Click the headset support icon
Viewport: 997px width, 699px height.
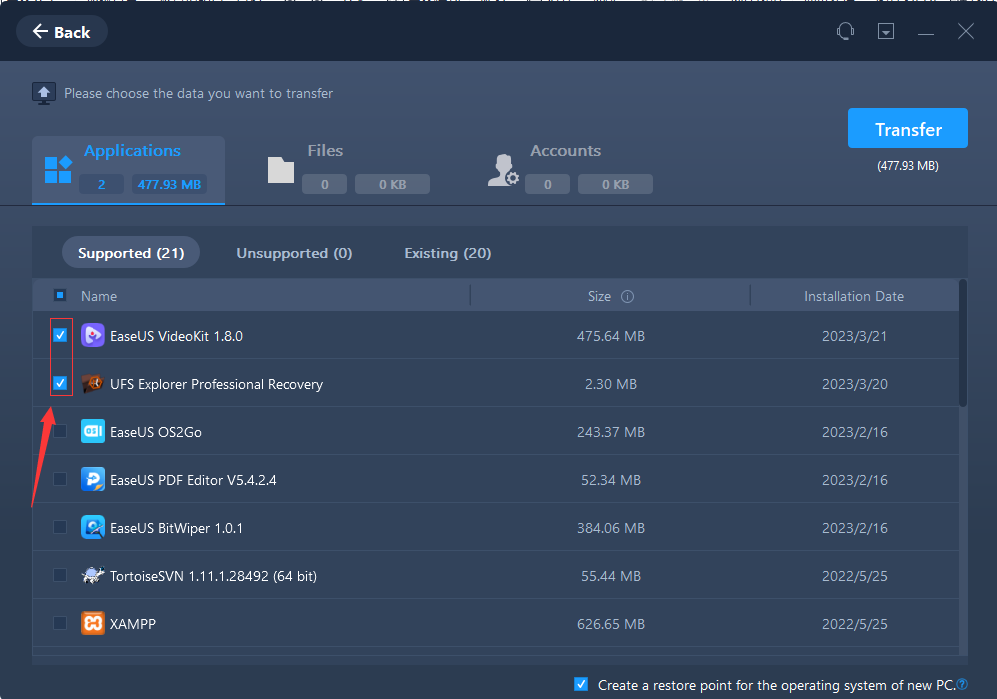845,31
